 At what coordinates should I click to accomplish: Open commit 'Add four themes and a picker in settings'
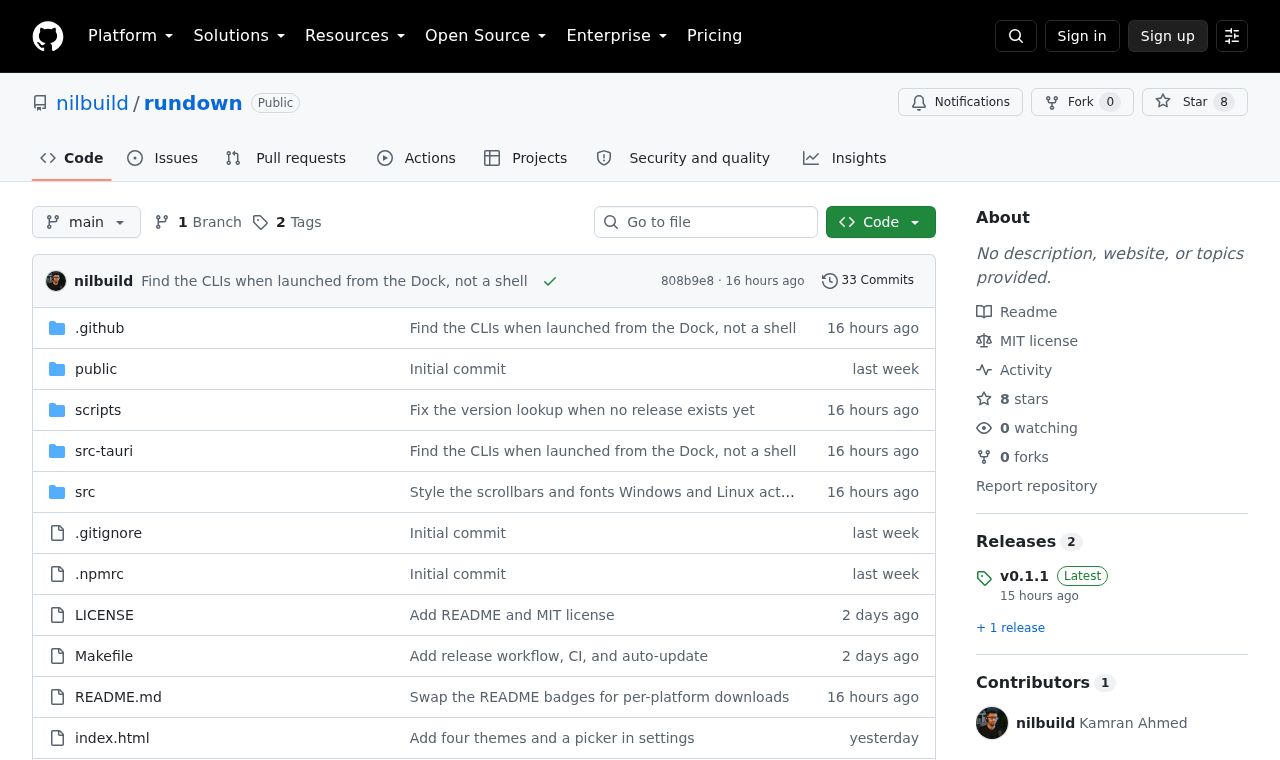coord(552,738)
